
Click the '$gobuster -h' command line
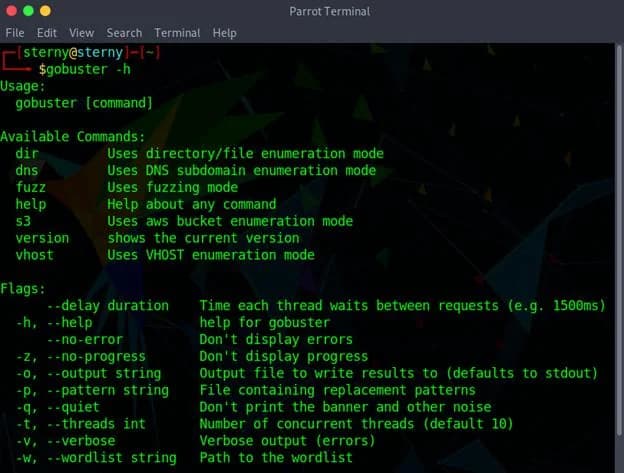pyautogui.click(x=85, y=69)
